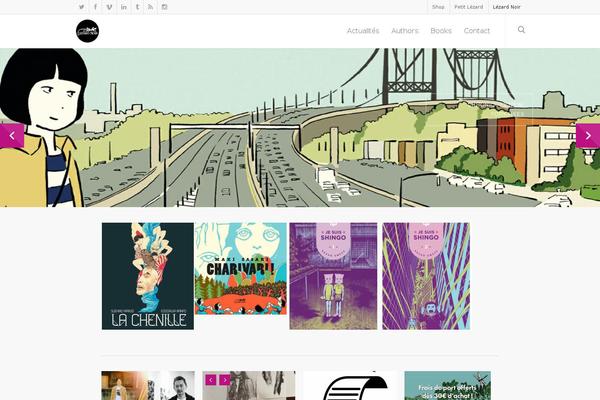Open the Authors menu
This screenshot has width=600, height=400.
tap(405, 31)
